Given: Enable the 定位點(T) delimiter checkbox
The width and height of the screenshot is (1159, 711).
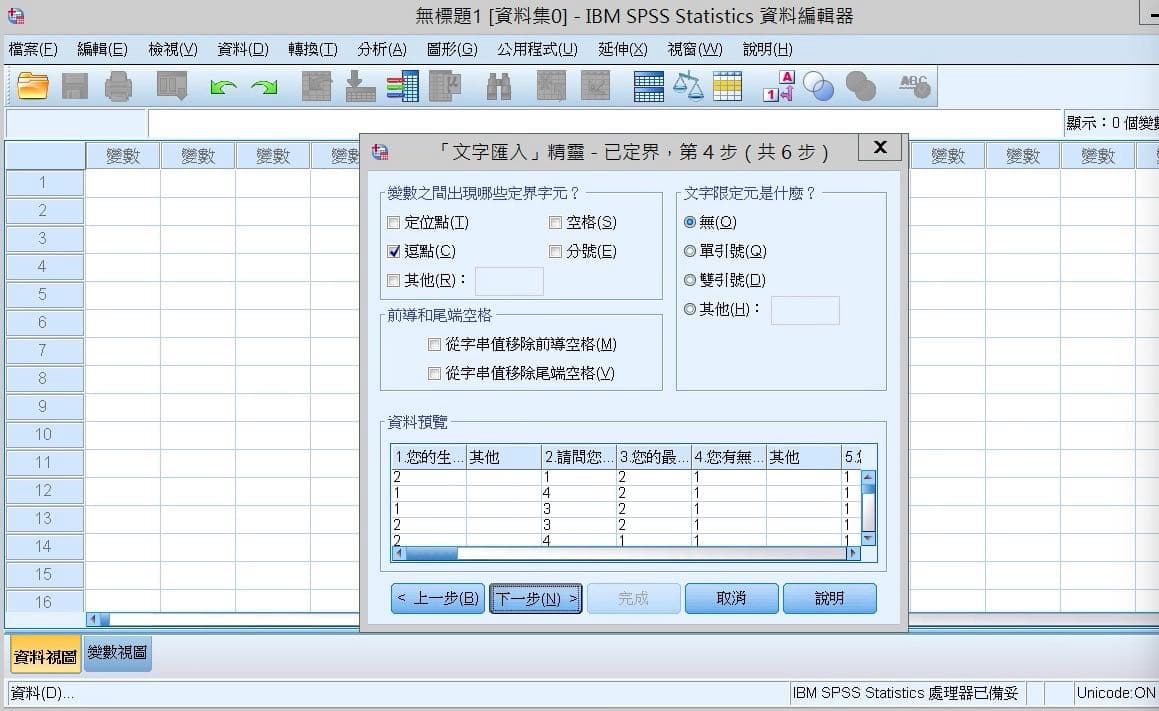Looking at the screenshot, I should (394, 222).
